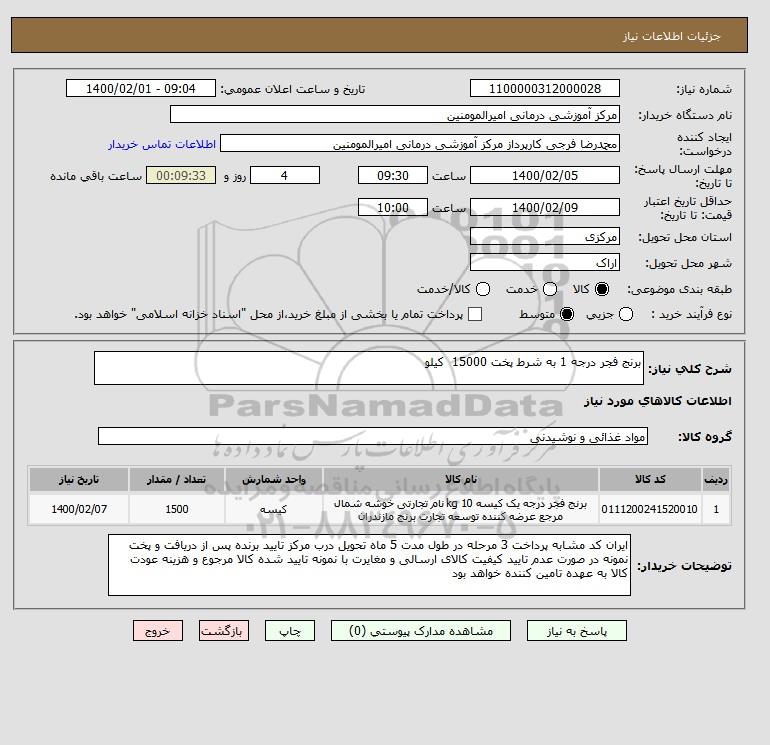The height and width of the screenshot is (745, 770).
Task: Click the اطلاعات کالاهای مورد نیاز section heading
Action: point(658,401)
